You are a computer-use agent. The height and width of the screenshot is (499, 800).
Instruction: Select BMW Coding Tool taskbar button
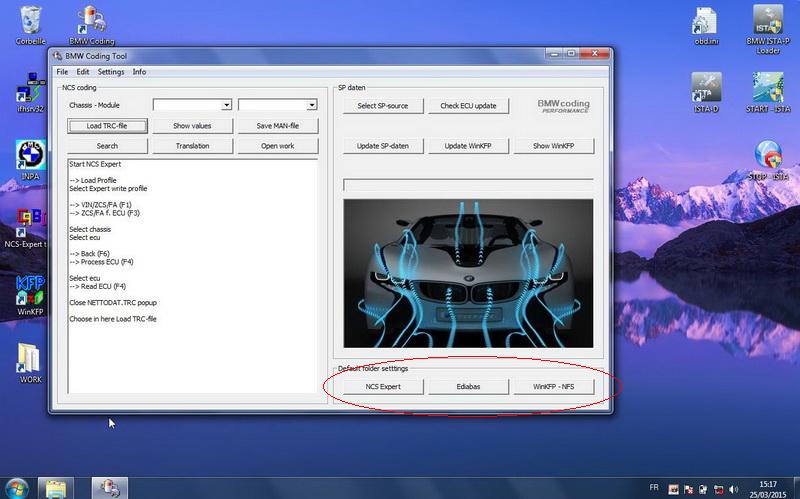coord(109,488)
